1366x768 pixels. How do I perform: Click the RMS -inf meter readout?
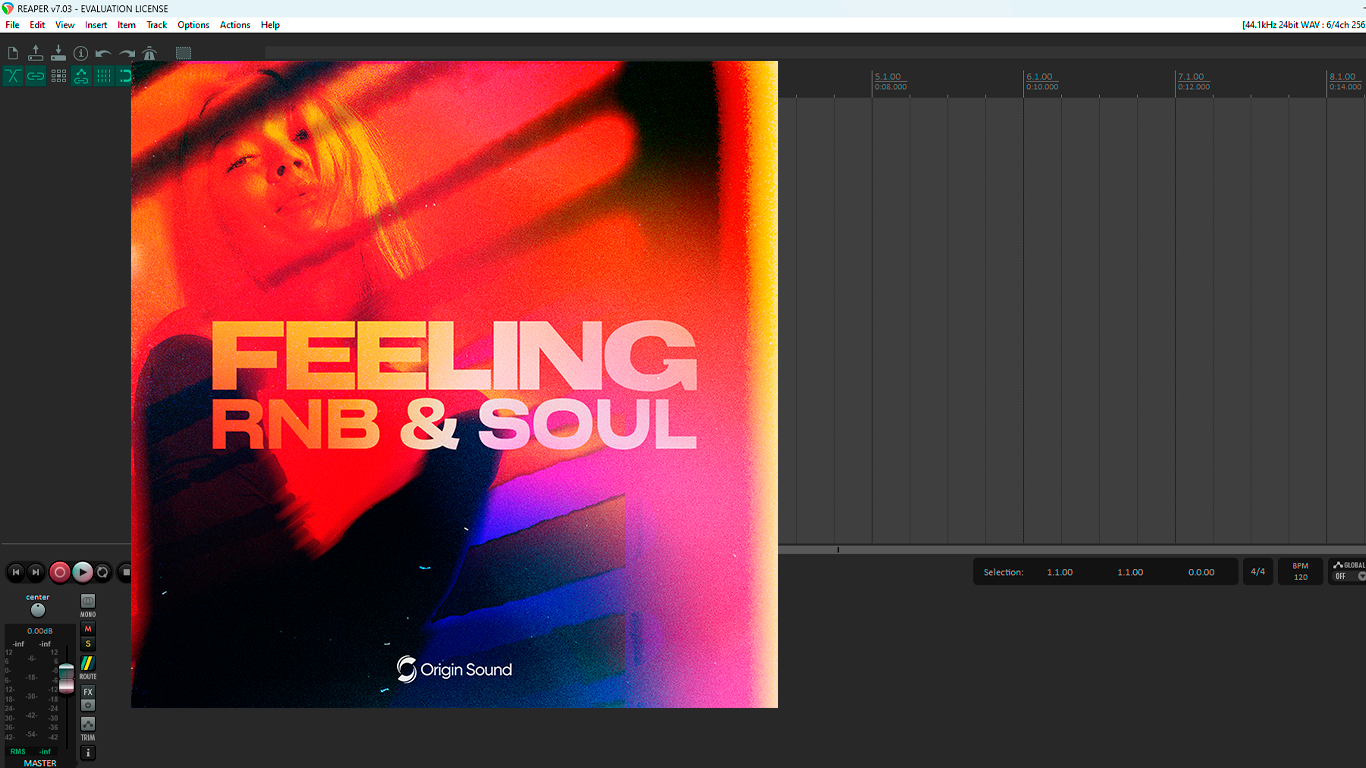(31, 751)
